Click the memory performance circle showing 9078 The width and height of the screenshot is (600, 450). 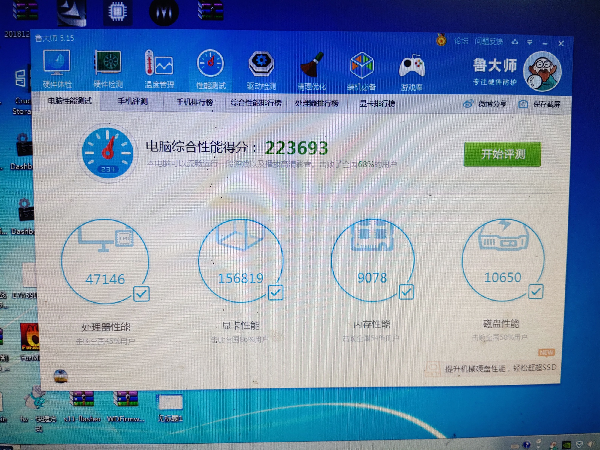372,260
